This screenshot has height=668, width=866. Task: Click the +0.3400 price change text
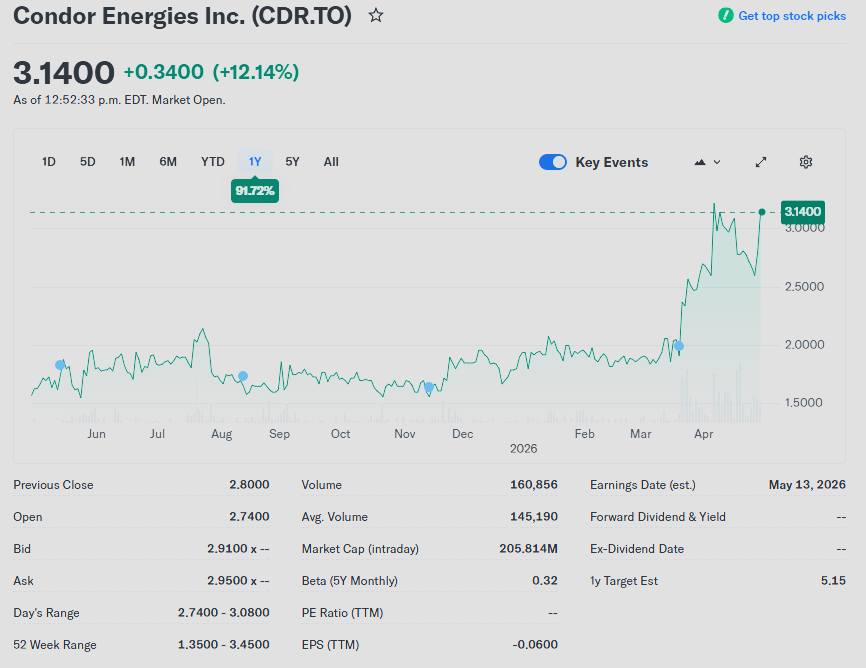[x=163, y=72]
